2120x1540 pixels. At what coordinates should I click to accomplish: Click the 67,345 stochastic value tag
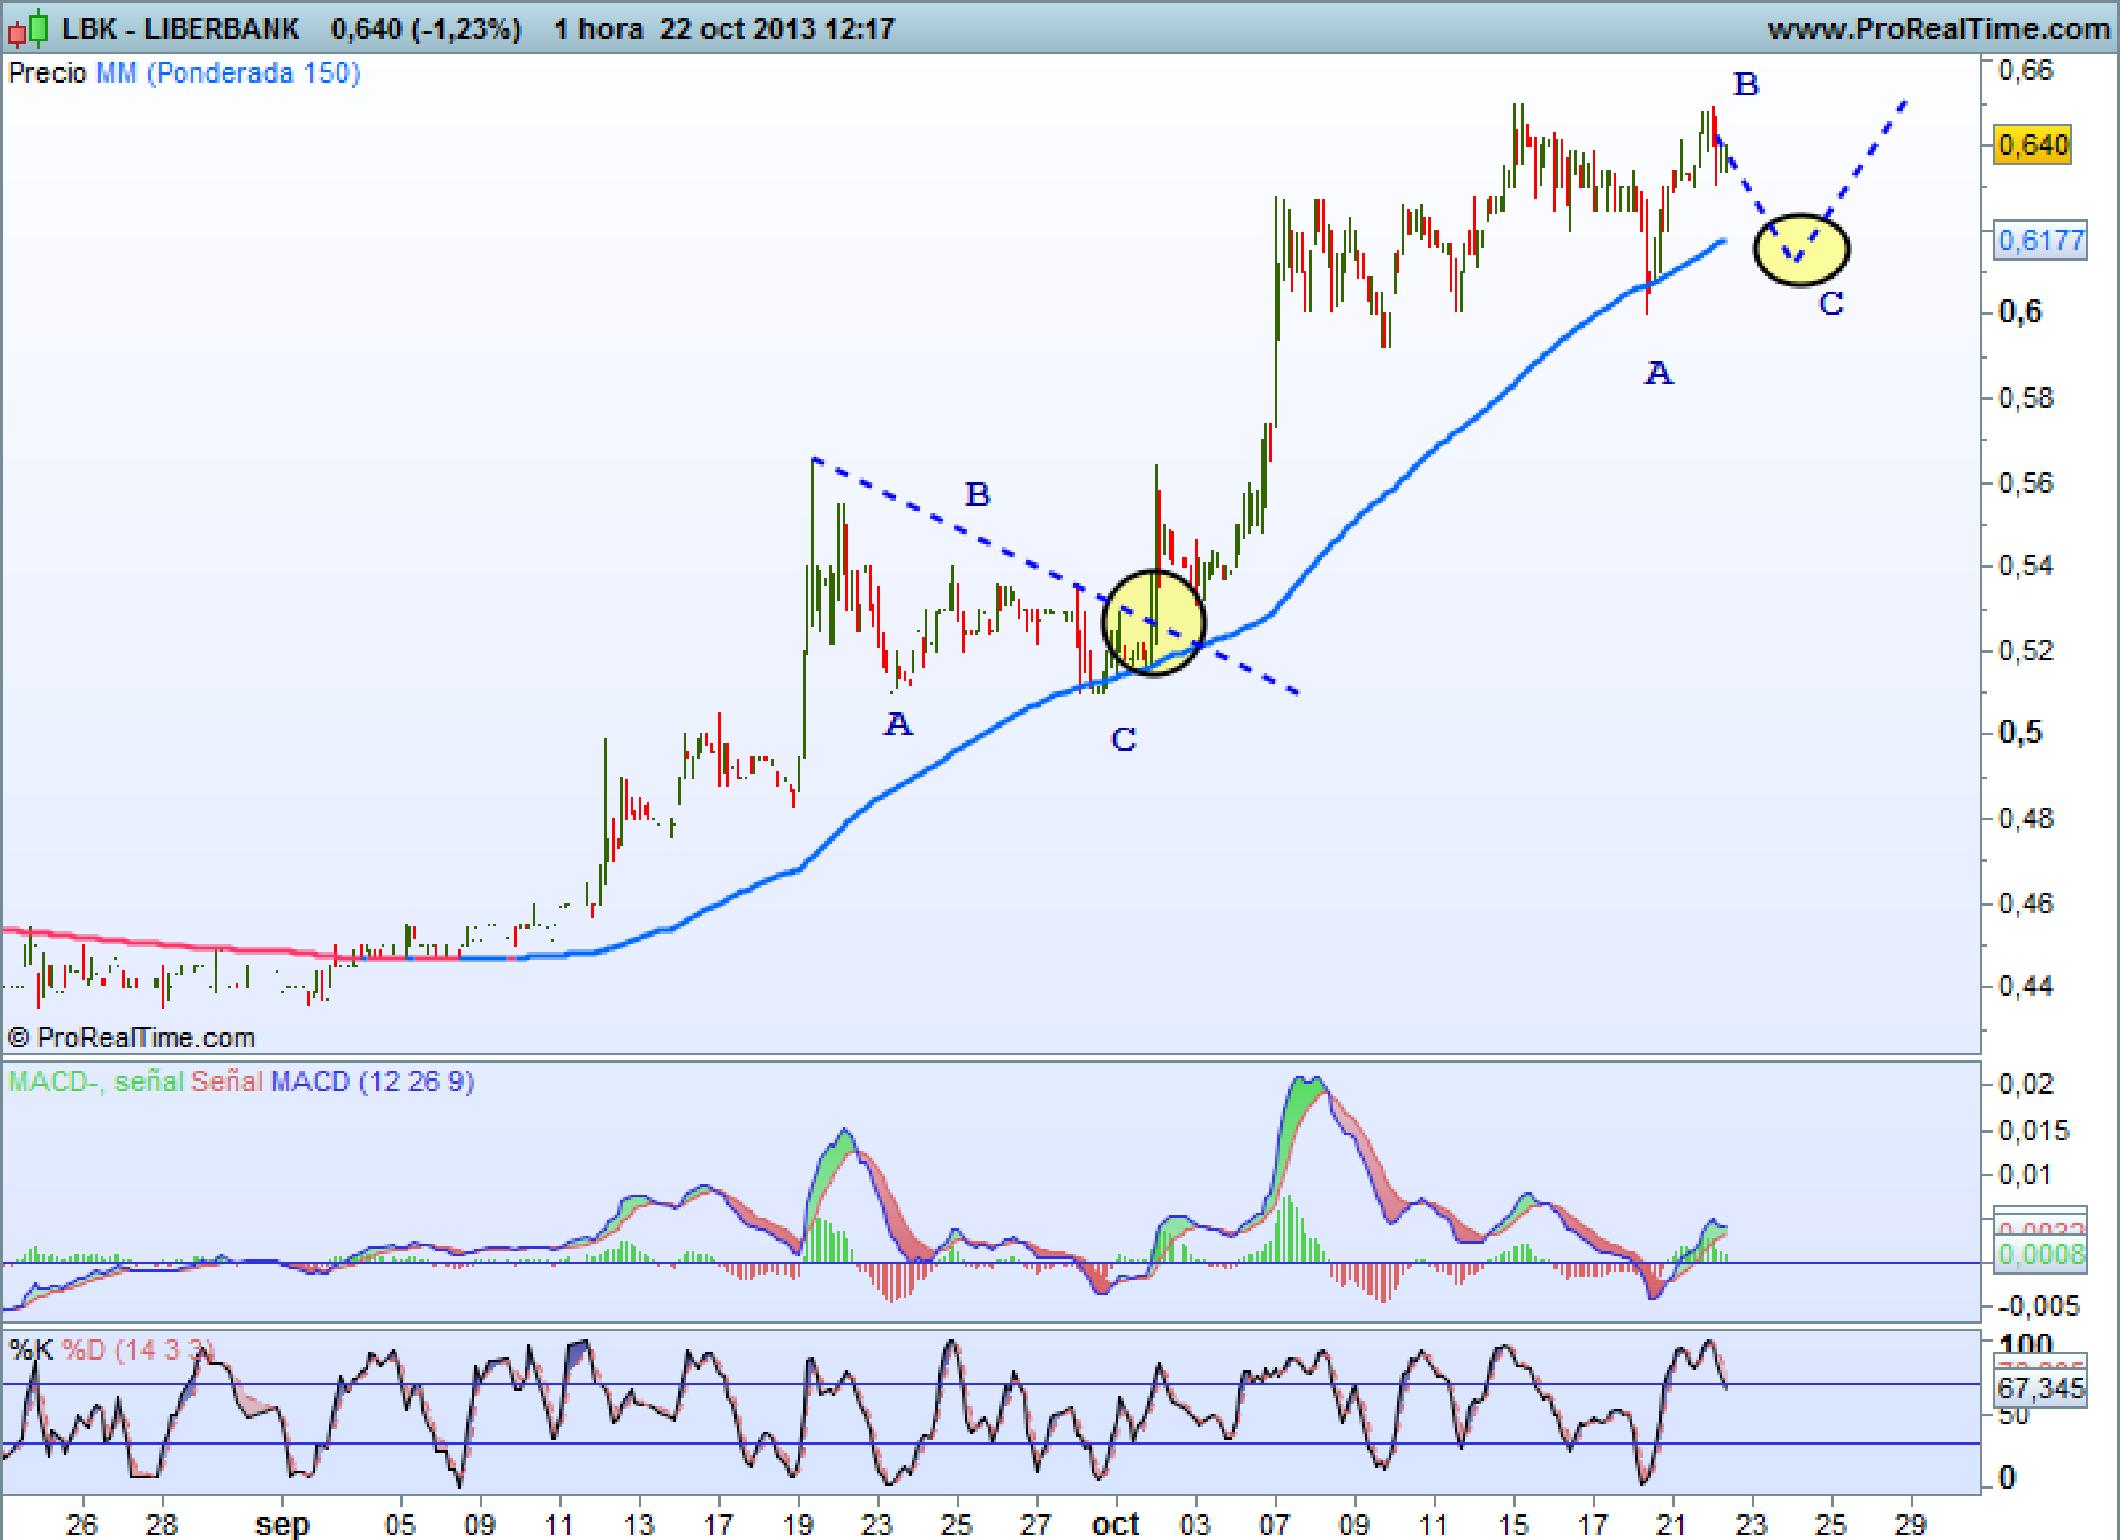point(2040,1388)
